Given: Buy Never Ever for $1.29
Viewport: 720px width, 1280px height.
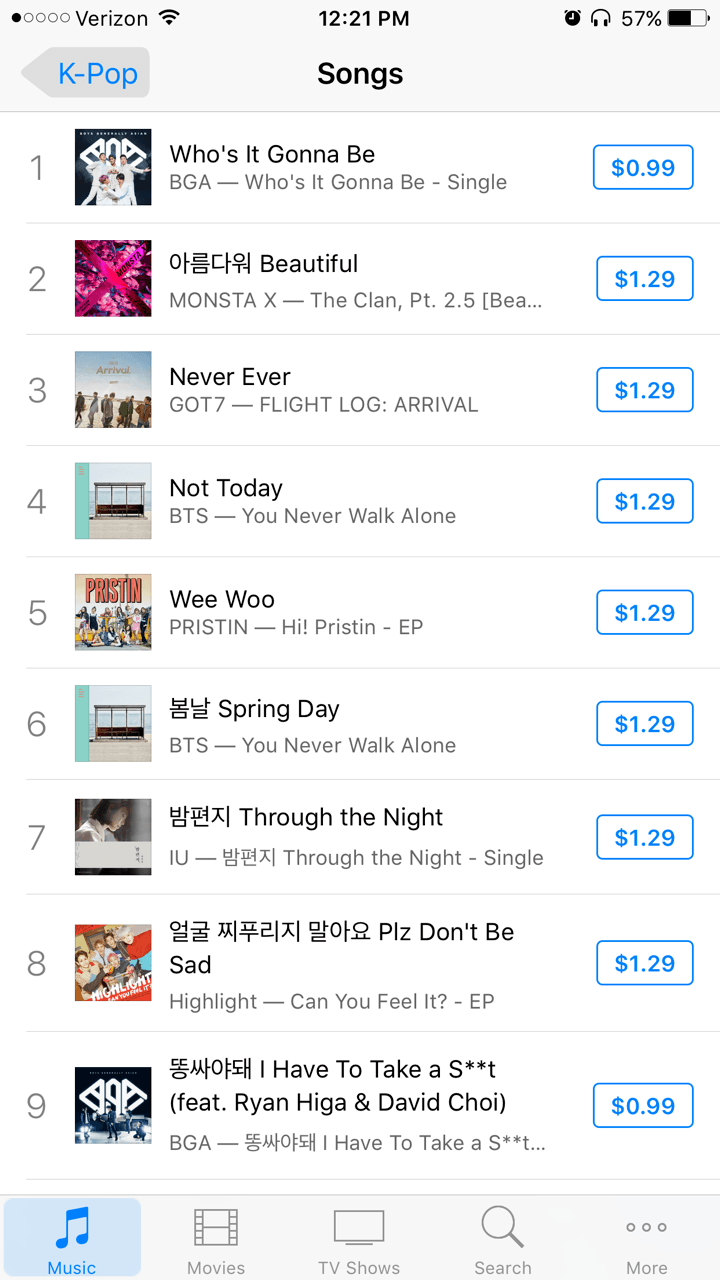Looking at the screenshot, I should pyautogui.click(x=644, y=390).
